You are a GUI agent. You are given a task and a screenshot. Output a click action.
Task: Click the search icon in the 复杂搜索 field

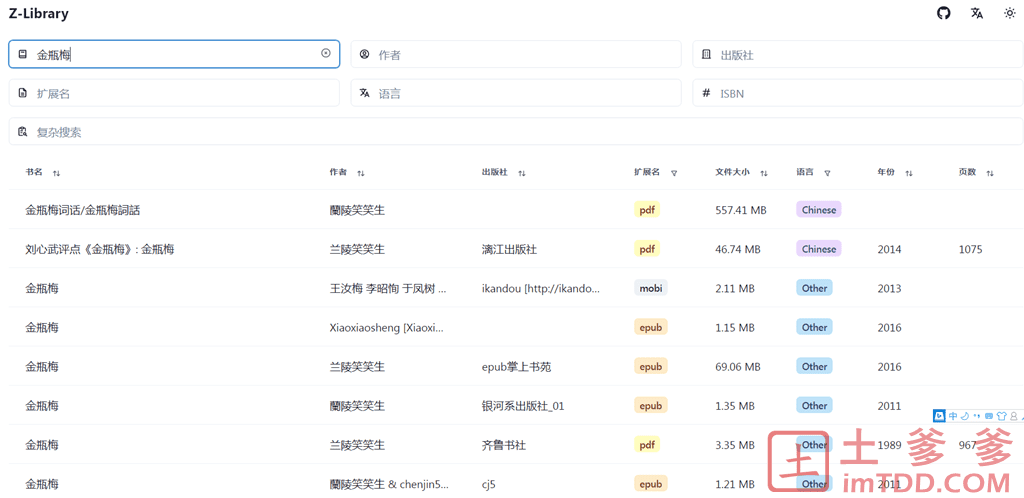[23, 131]
